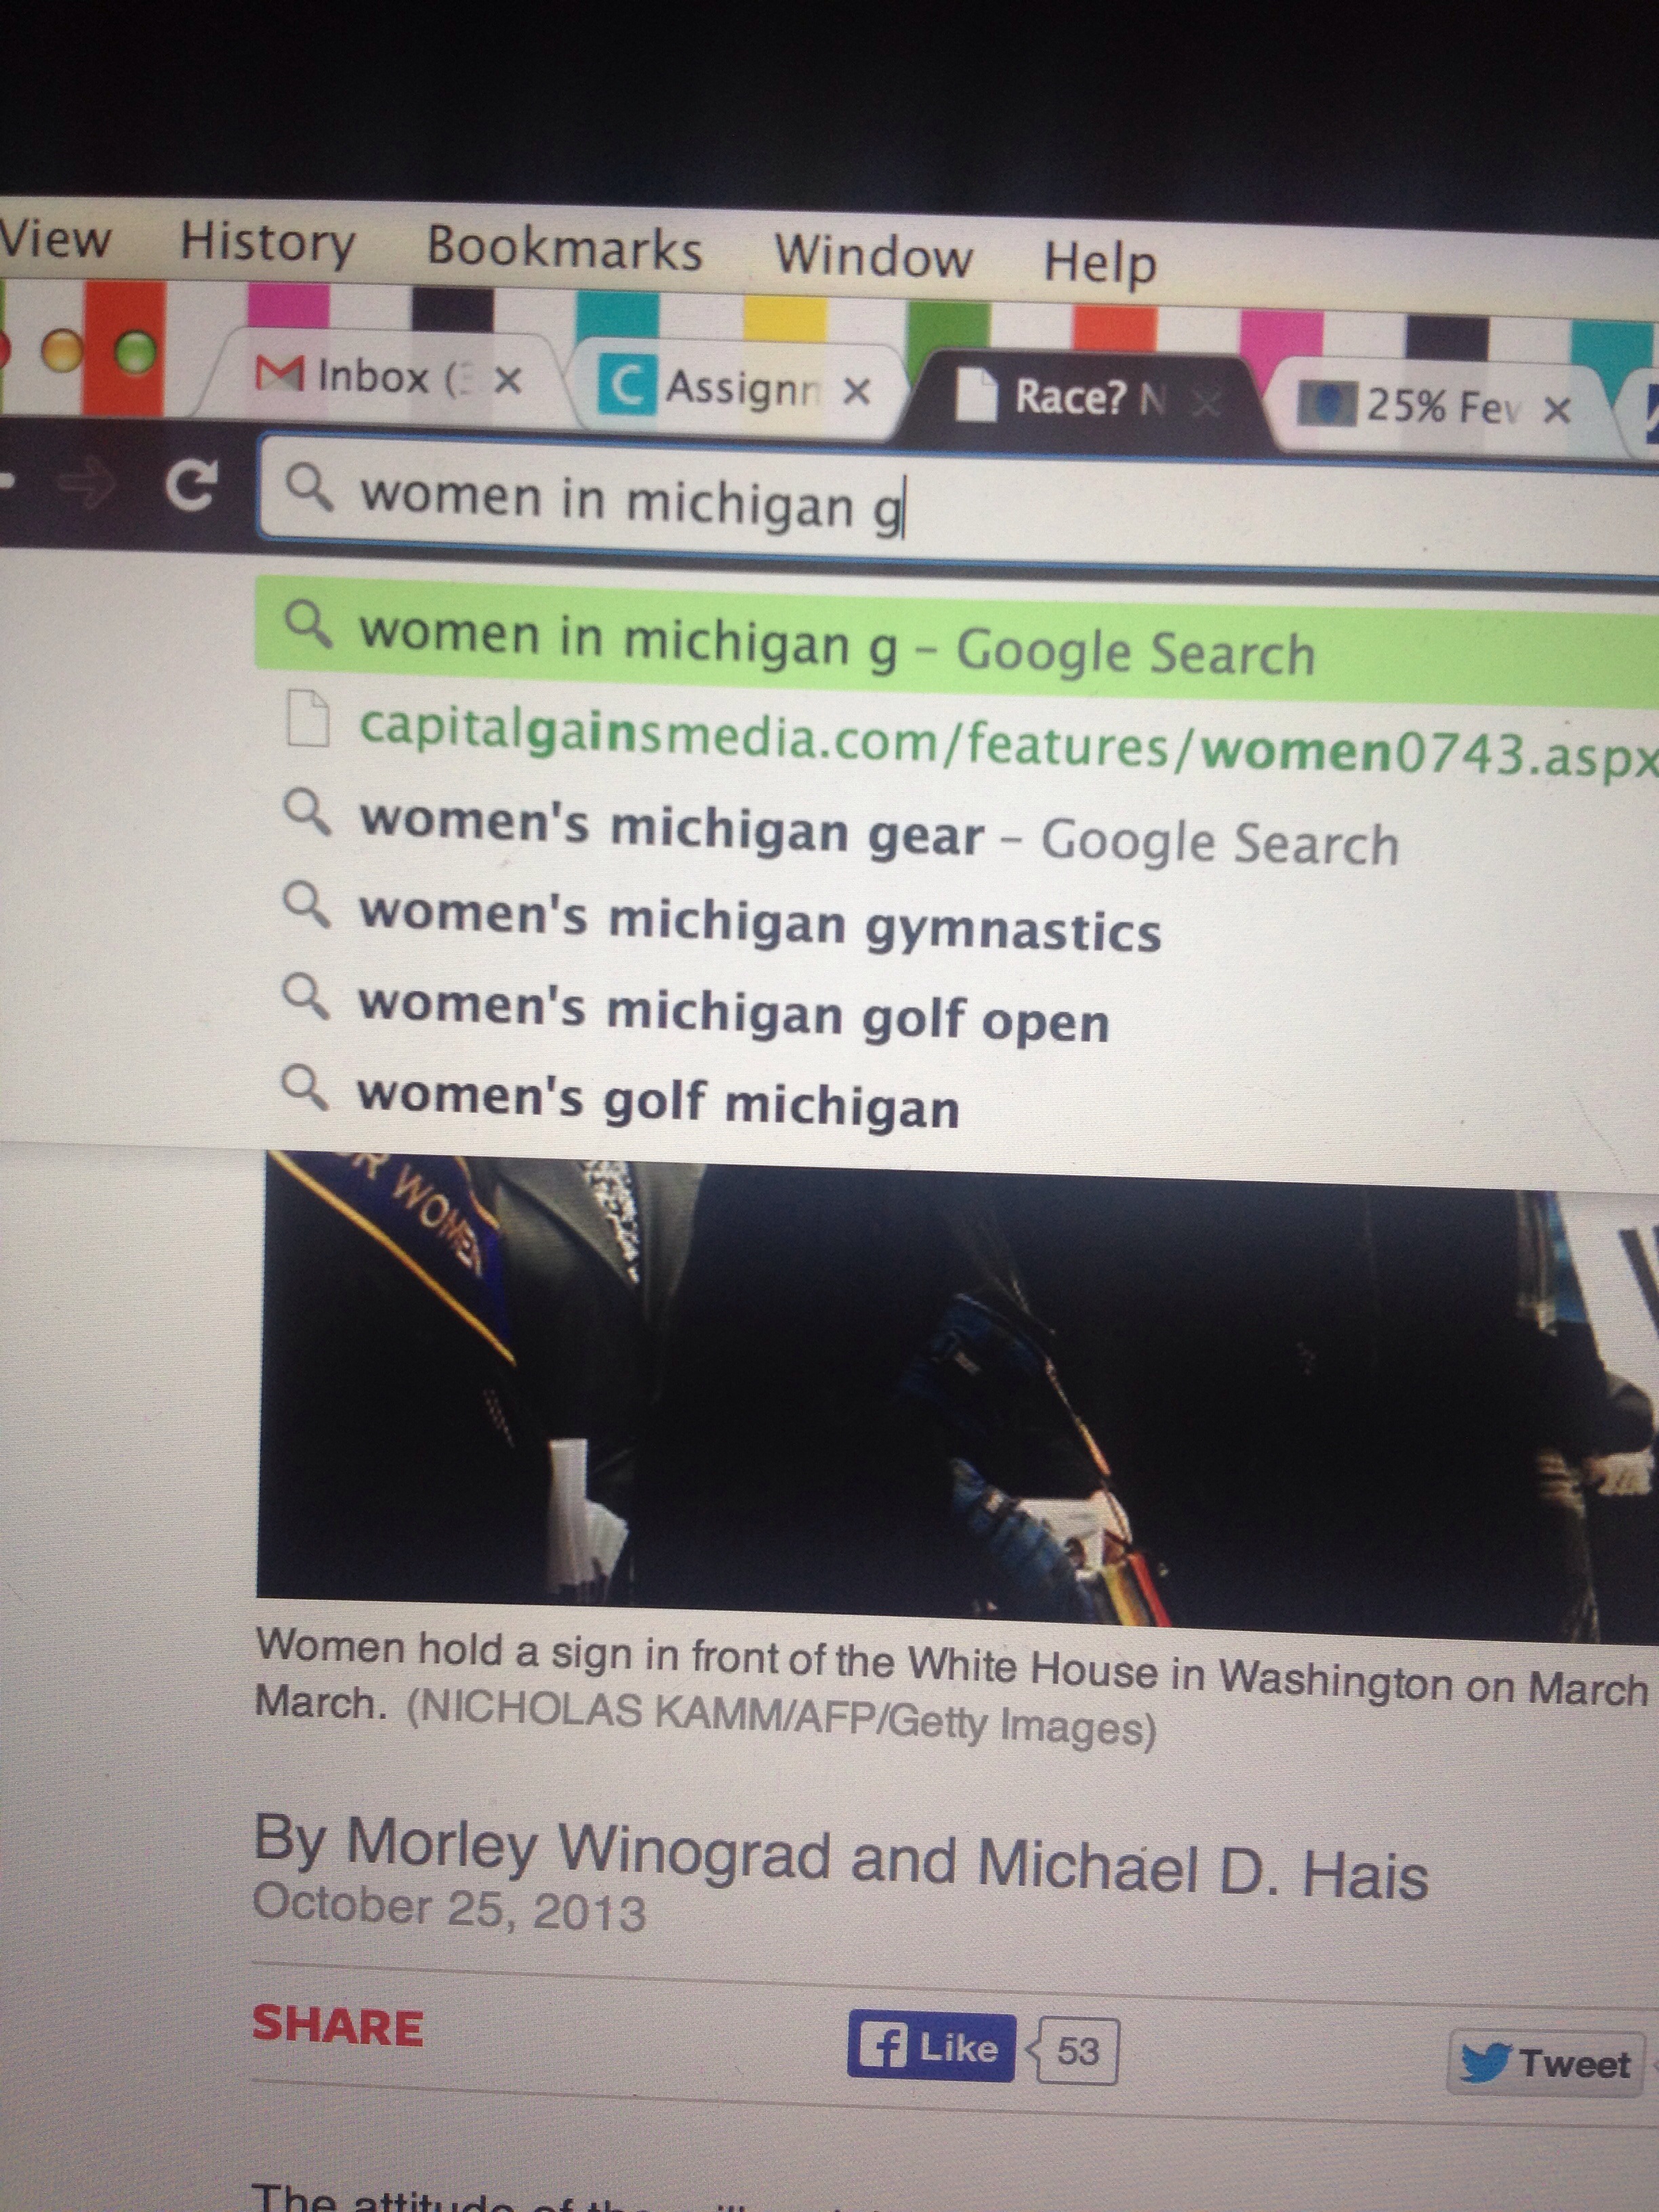This screenshot has height=2212, width=1659.
Task: Click the Facebook Like button
Action: (930, 2047)
